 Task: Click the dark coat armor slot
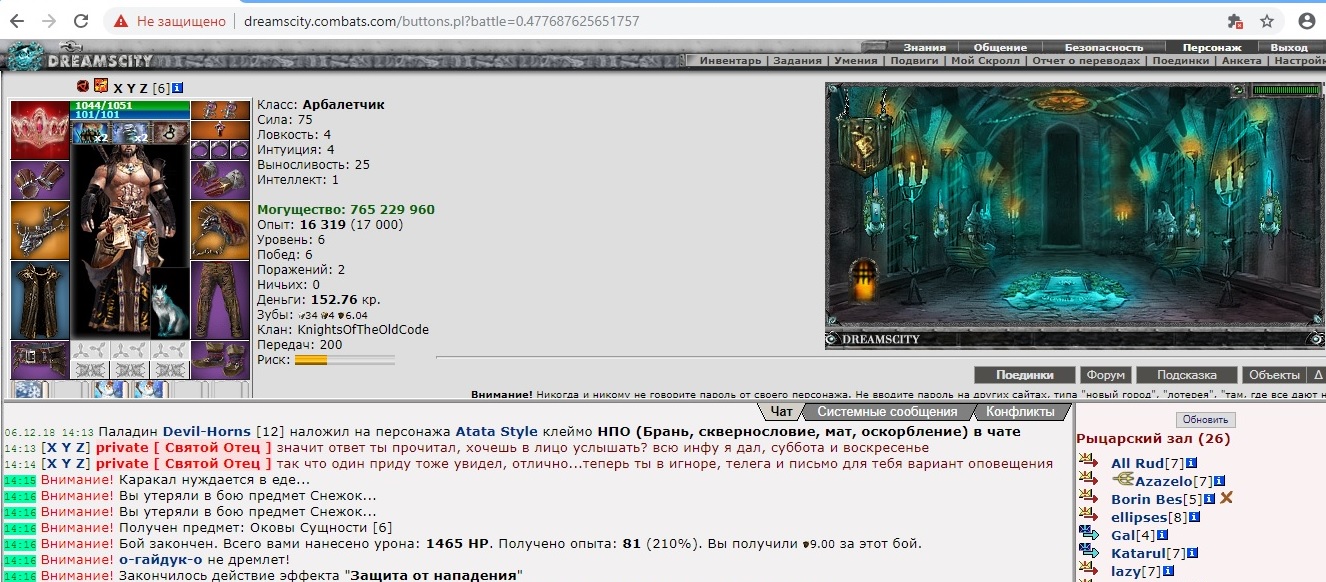click(x=40, y=300)
